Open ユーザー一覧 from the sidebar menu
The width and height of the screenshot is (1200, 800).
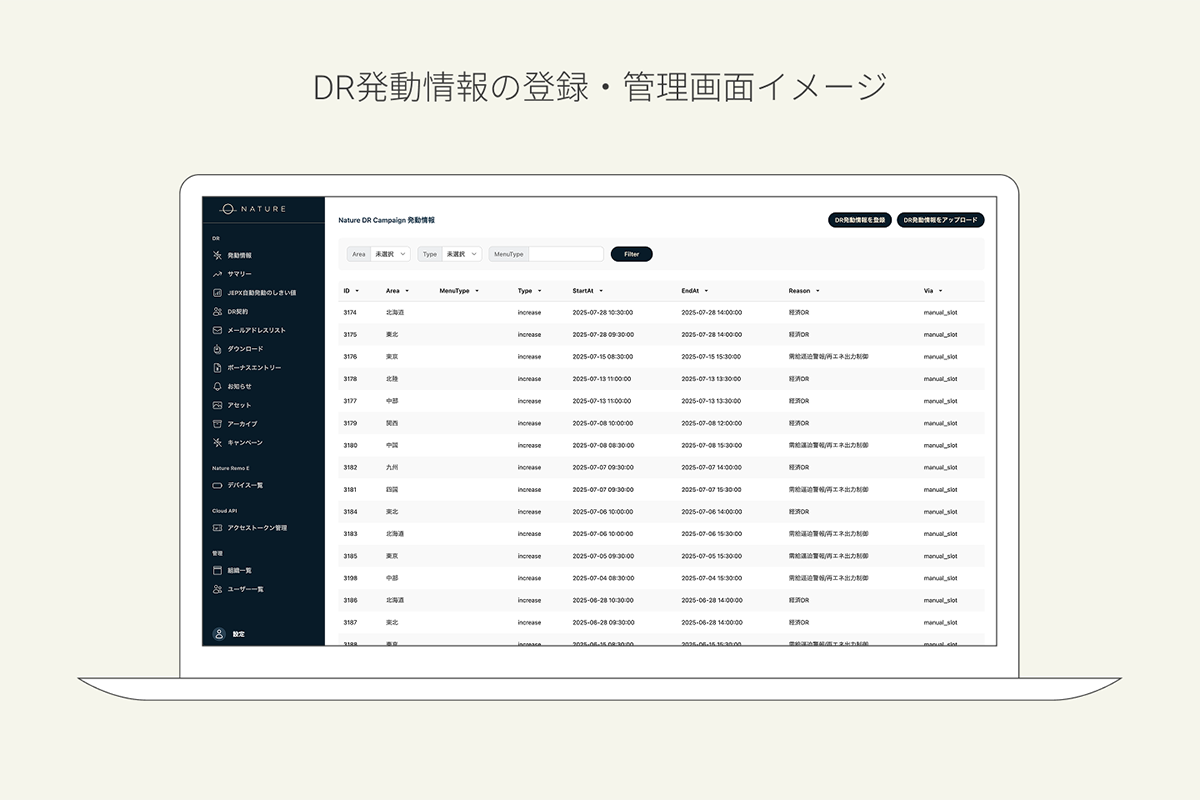pyautogui.click(x=218, y=590)
